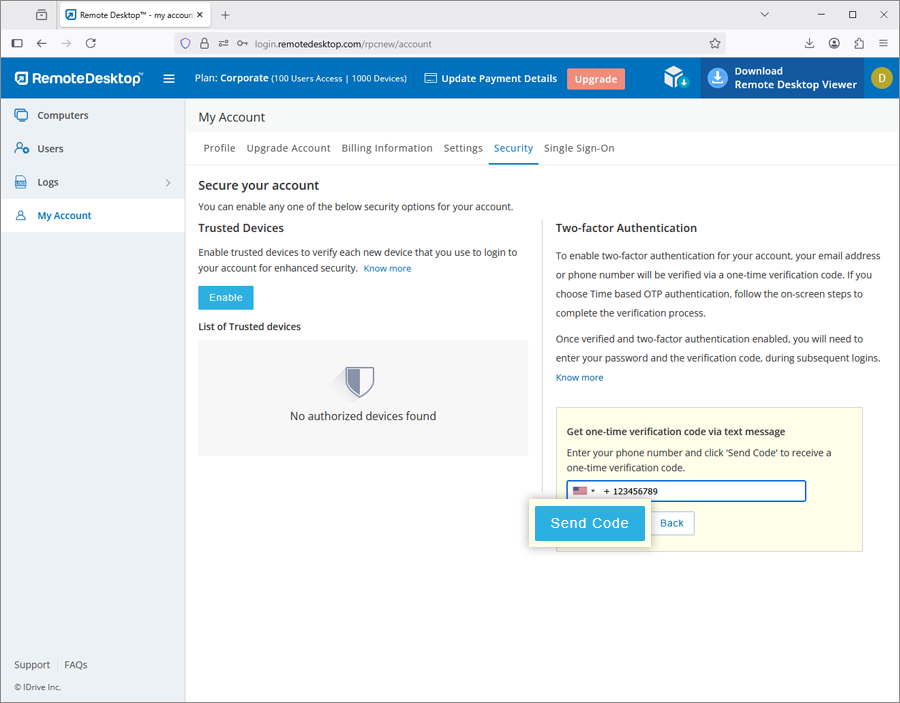Image resolution: width=900 pixels, height=703 pixels.
Task: Click the Send Code button
Action: pyautogui.click(x=589, y=523)
